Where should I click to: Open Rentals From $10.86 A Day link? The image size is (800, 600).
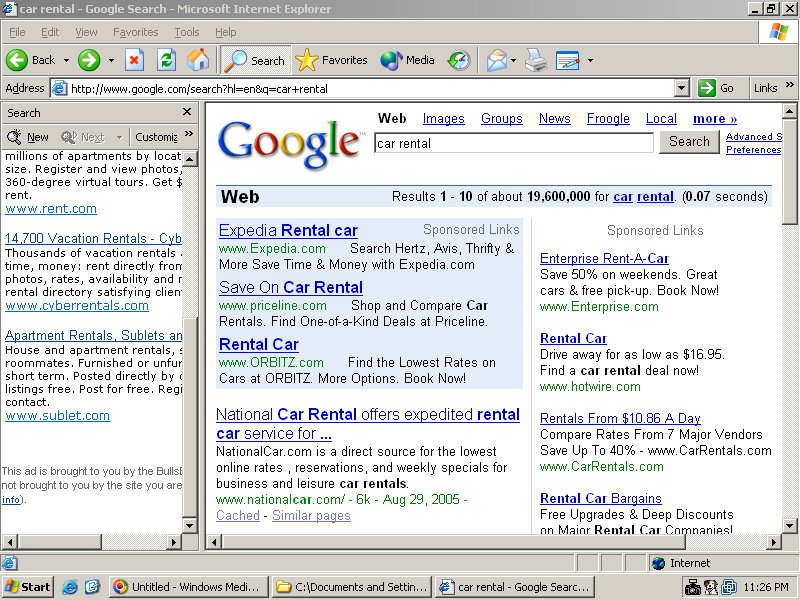pyautogui.click(x=620, y=419)
